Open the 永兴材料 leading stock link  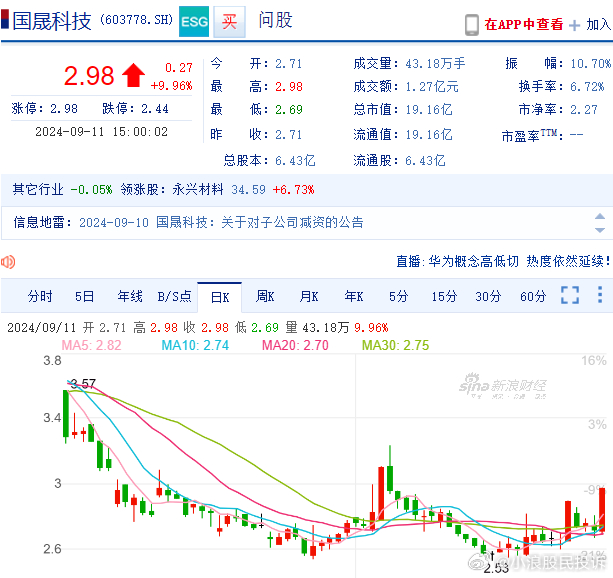(x=198, y=190)
